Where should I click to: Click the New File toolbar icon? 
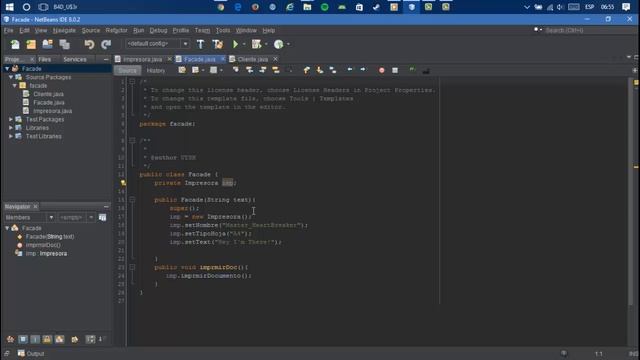[15, 44]
